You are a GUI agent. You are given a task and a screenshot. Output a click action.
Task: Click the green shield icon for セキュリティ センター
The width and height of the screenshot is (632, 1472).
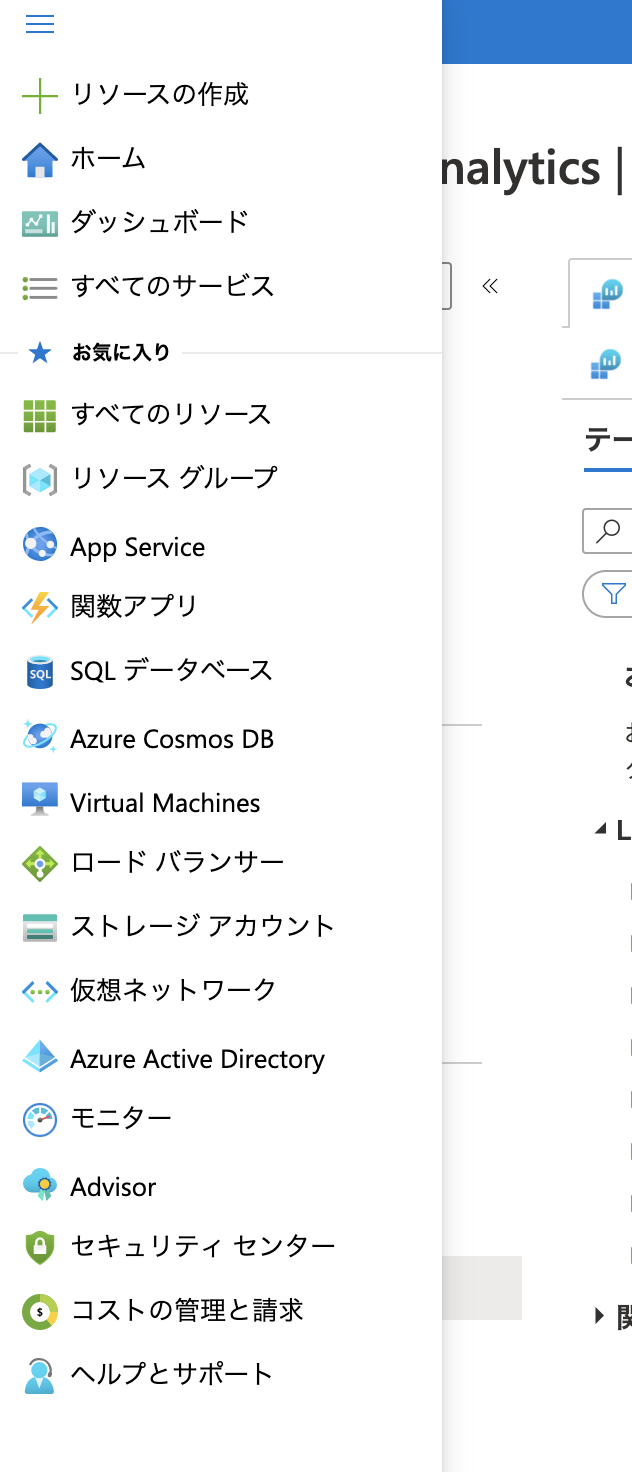pos(40,1247)
